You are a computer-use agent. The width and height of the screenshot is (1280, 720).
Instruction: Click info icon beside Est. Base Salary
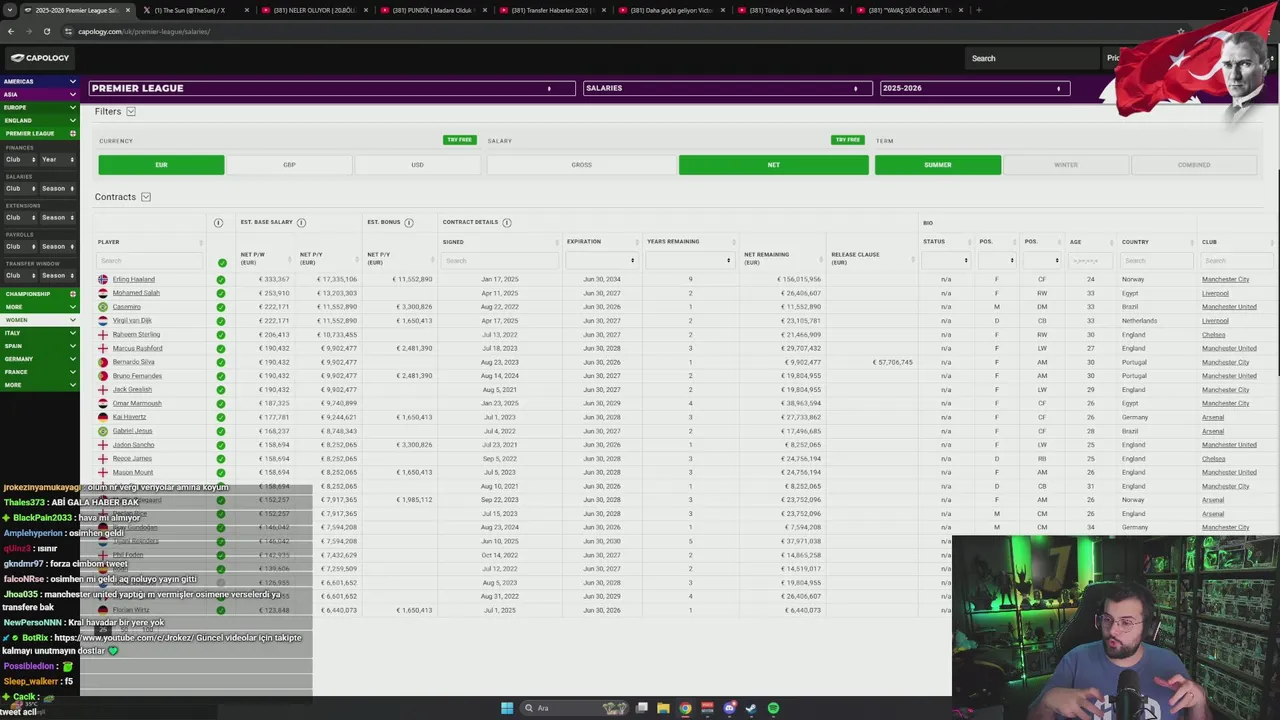301,222
